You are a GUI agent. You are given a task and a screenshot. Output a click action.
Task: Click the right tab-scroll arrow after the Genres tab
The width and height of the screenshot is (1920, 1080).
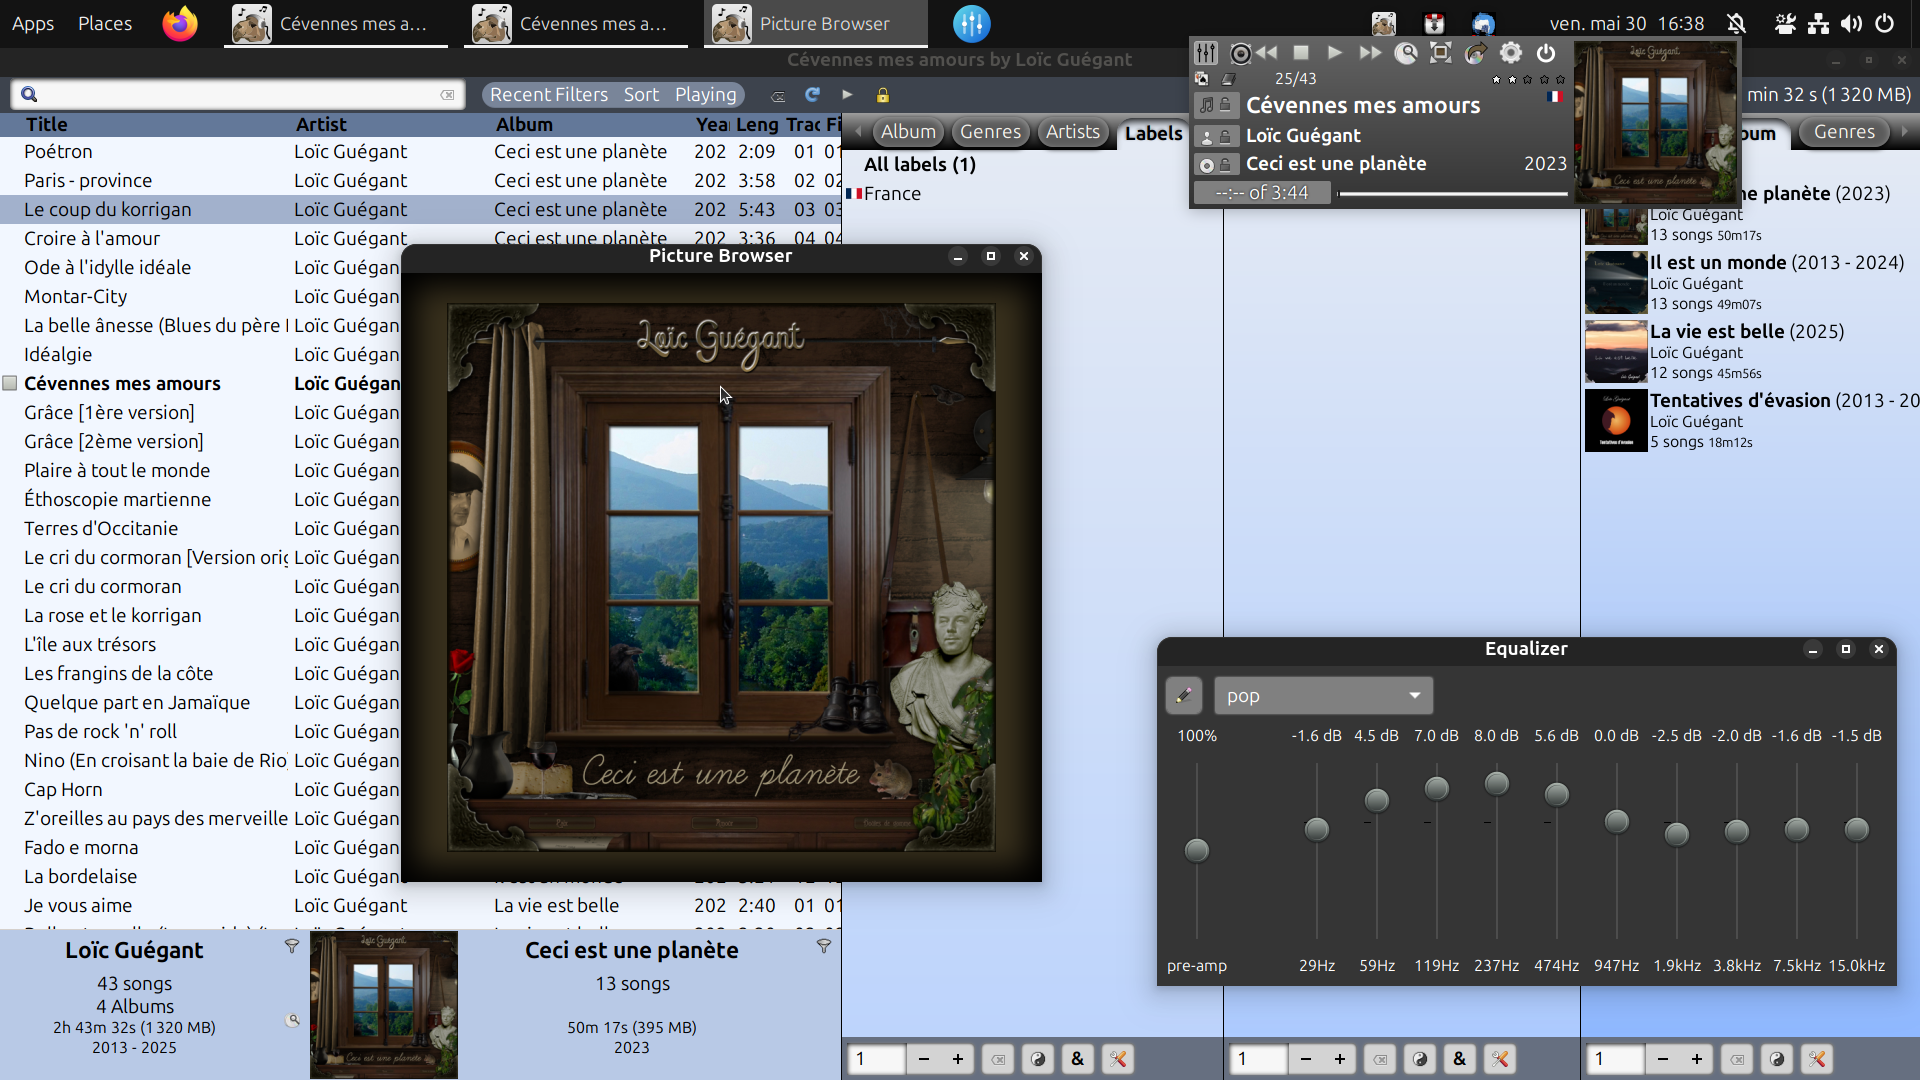tap(1904, 131)
